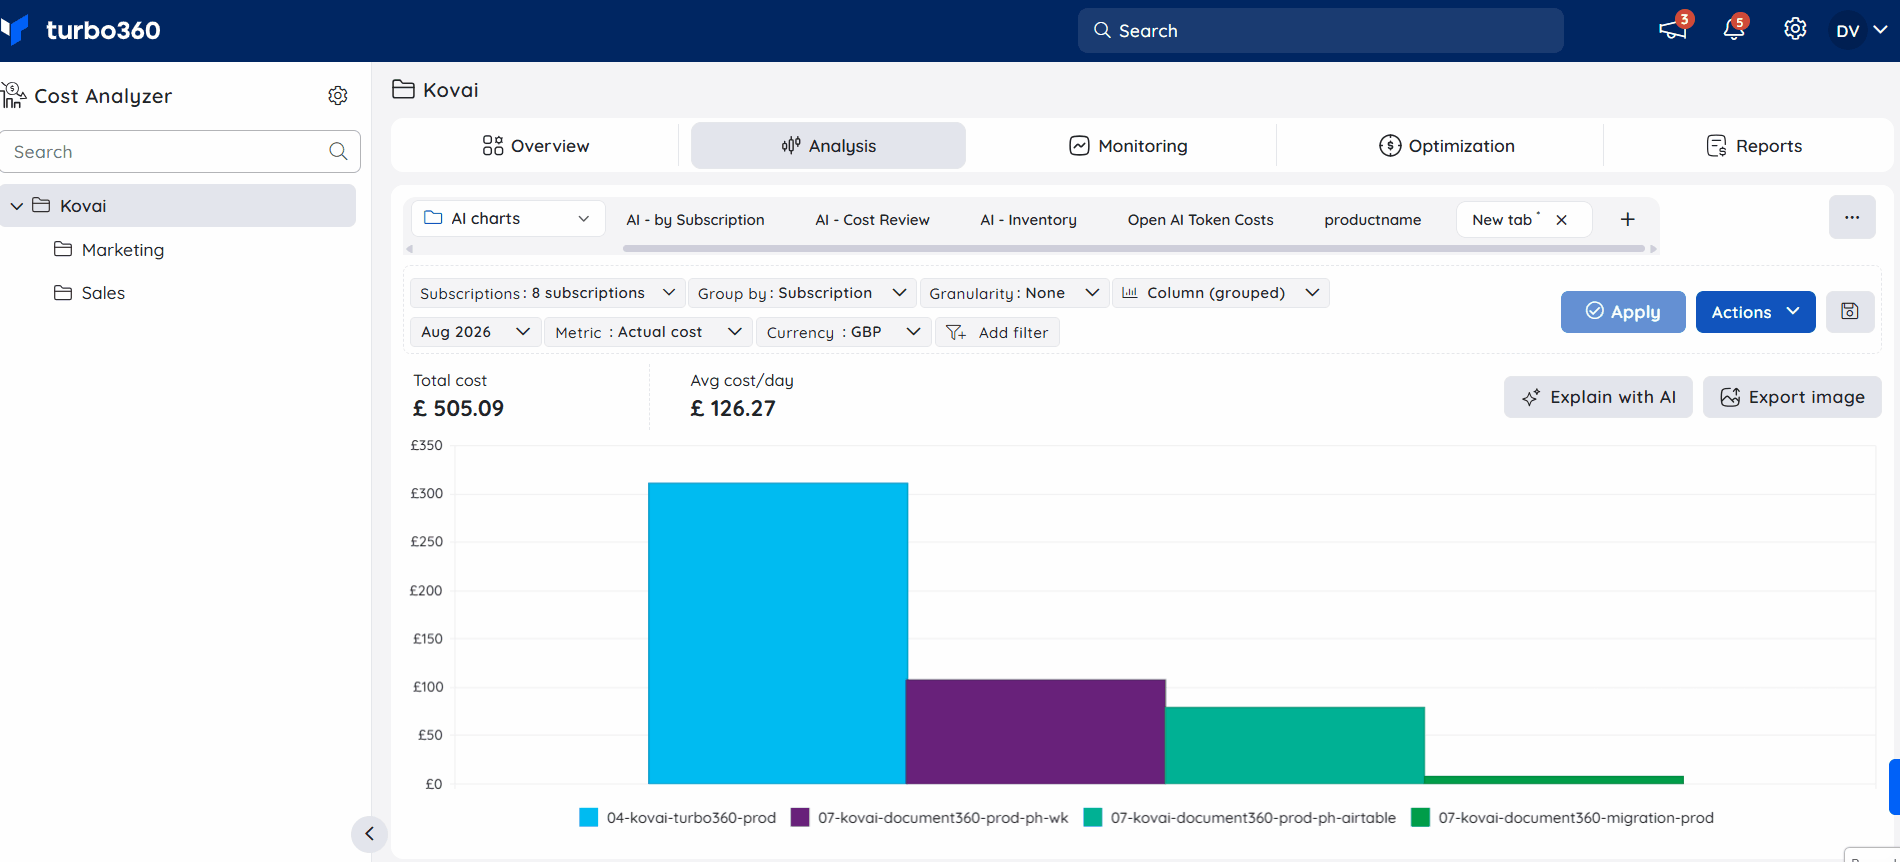
Task: Switch to the Overview tab
Action: click(535, 145)
